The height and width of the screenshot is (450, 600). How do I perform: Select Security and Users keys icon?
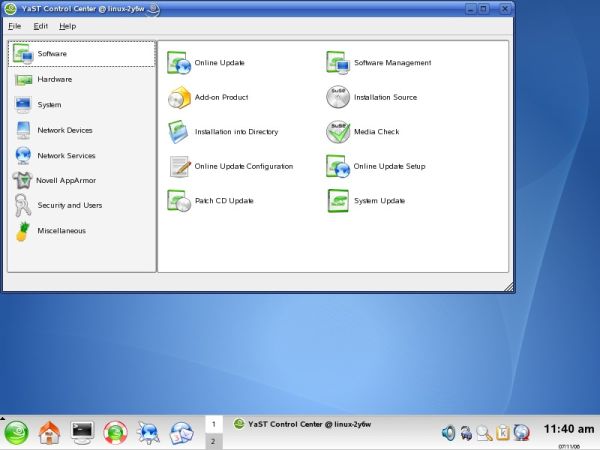point(23,205)
